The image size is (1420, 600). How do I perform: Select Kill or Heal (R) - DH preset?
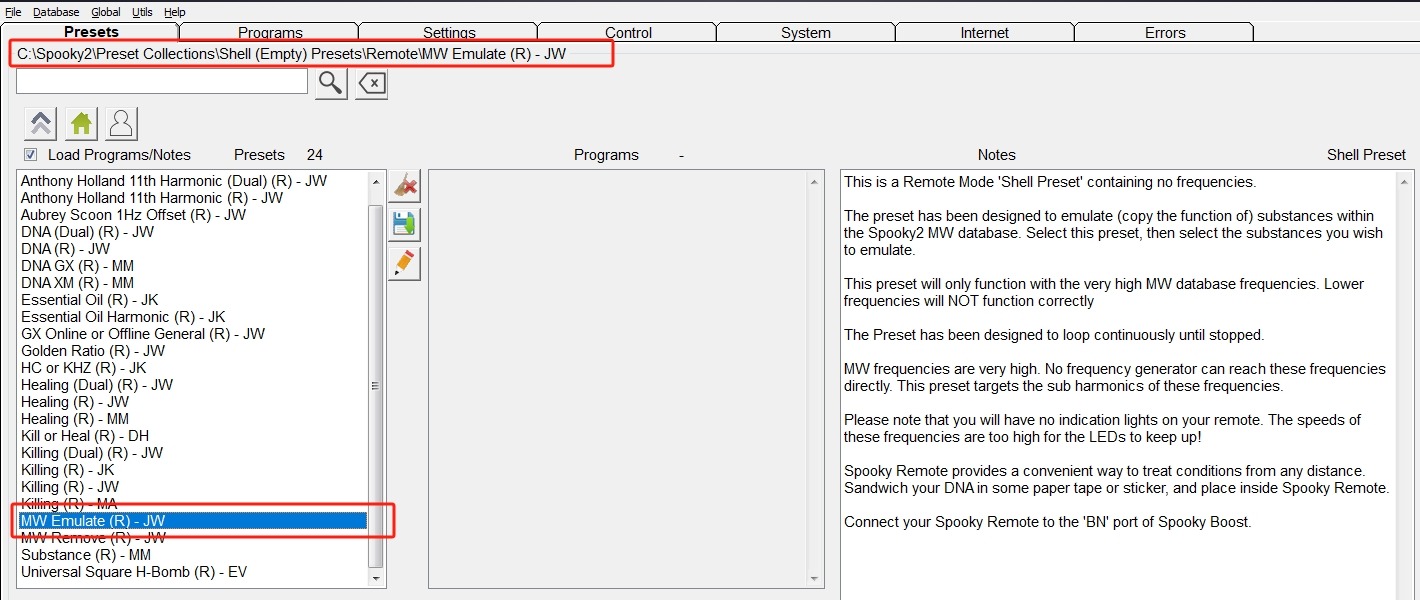click(x=85, y=436)
